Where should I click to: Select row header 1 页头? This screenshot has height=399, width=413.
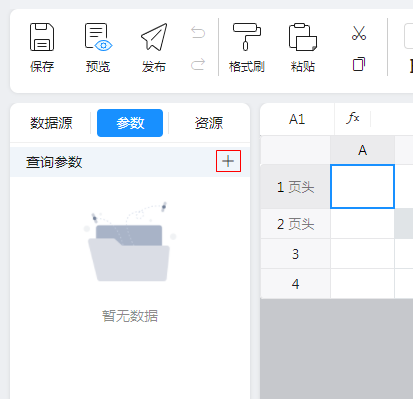(x=295, y=187)
